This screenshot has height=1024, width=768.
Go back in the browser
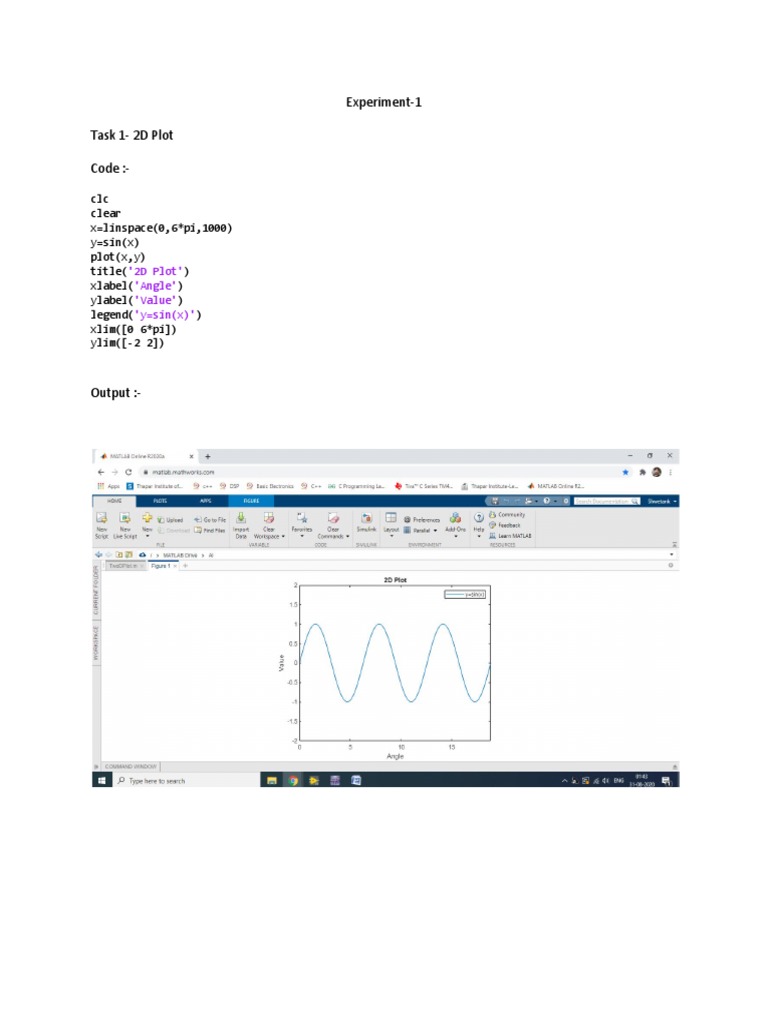coord(101,472)
